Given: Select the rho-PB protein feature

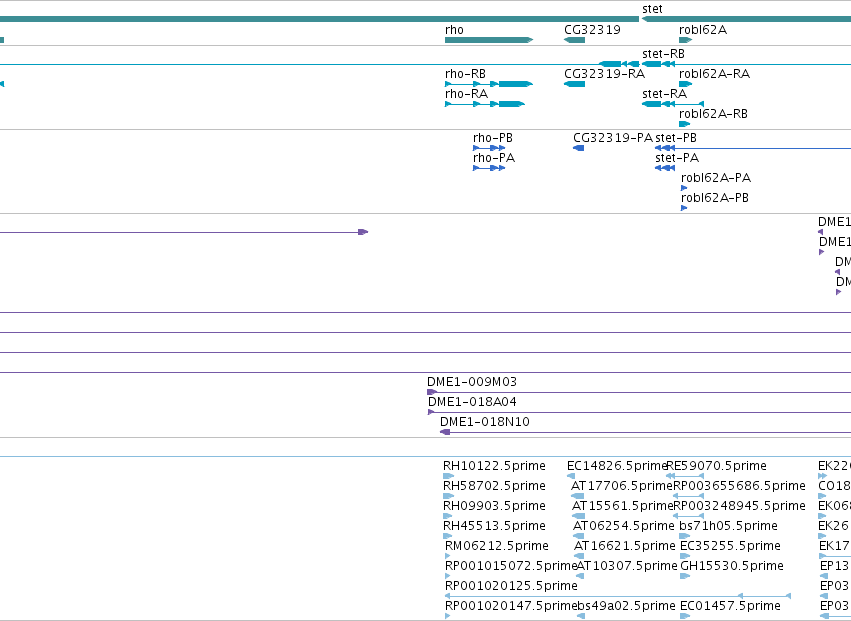Looking at the screenshot, I should (x=489, y=148).
